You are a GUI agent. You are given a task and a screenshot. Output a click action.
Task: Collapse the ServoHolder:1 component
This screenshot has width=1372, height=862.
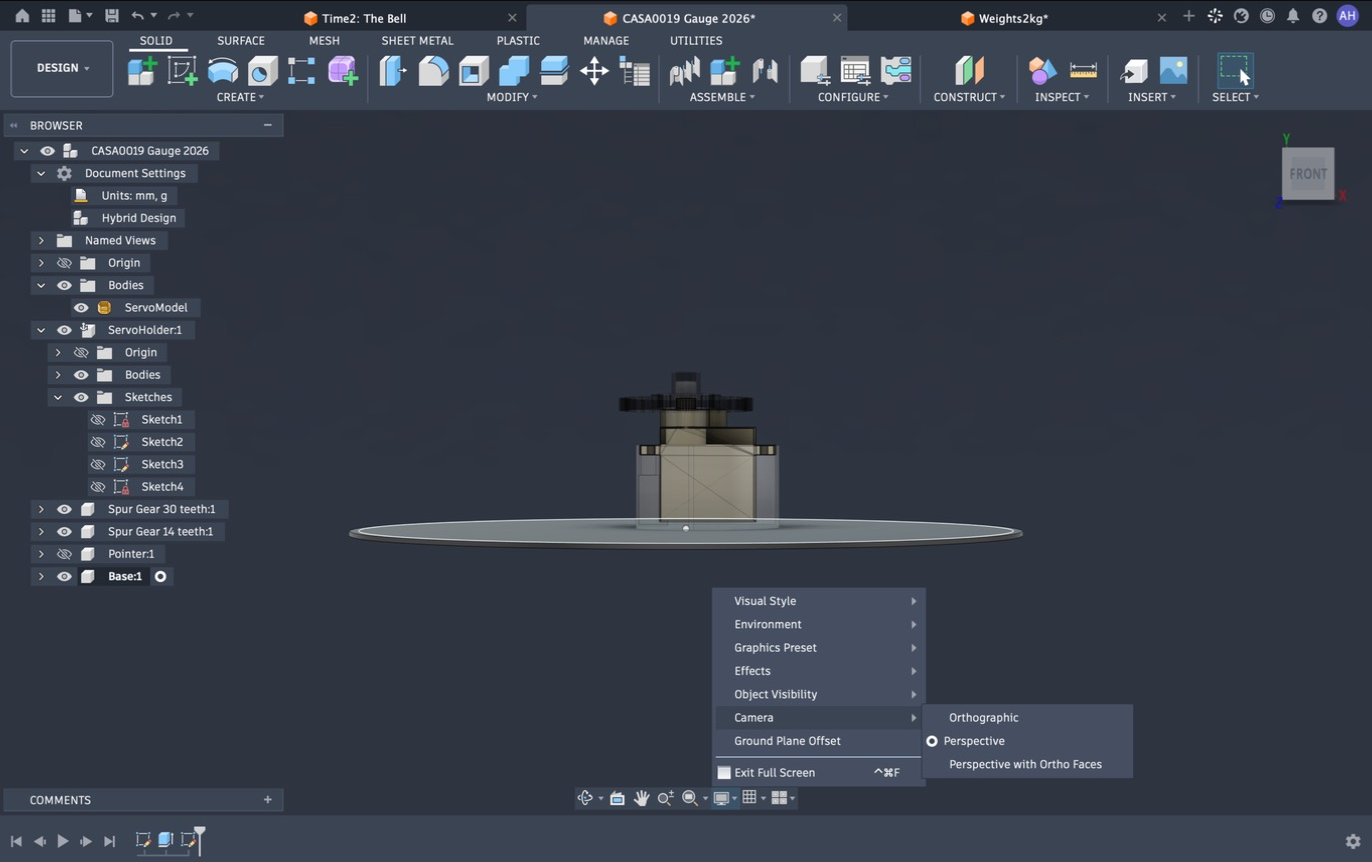pyautogui.click(x=41, y=330)
